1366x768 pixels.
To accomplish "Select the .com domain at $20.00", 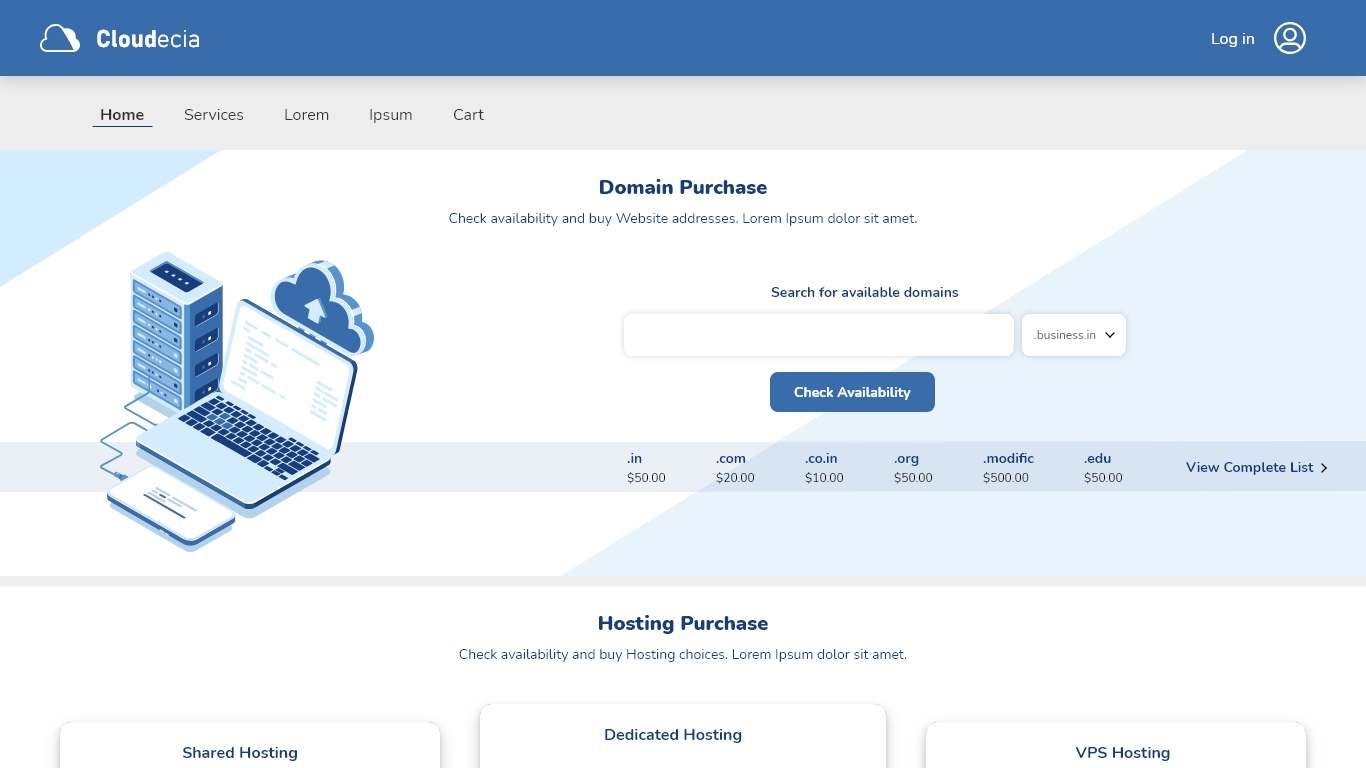I will (x=735, y=467).
